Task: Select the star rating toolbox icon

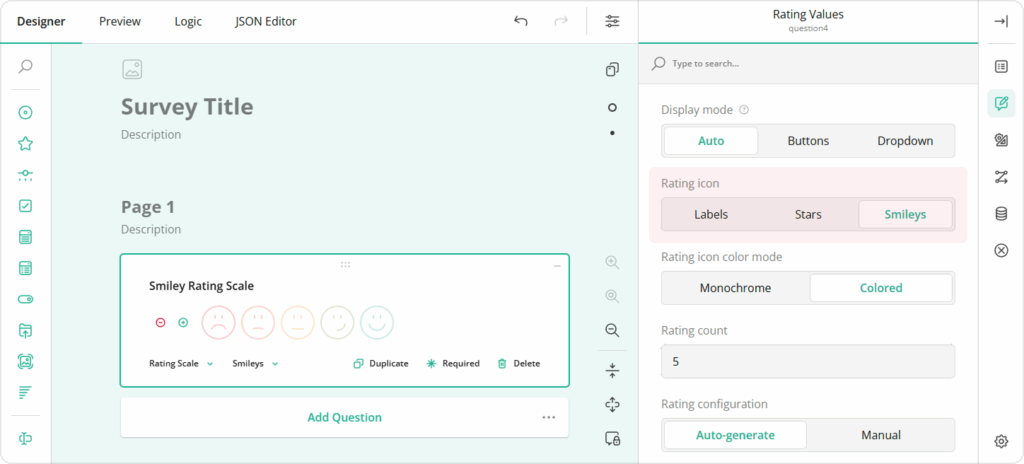Action: tap(26, 144)
